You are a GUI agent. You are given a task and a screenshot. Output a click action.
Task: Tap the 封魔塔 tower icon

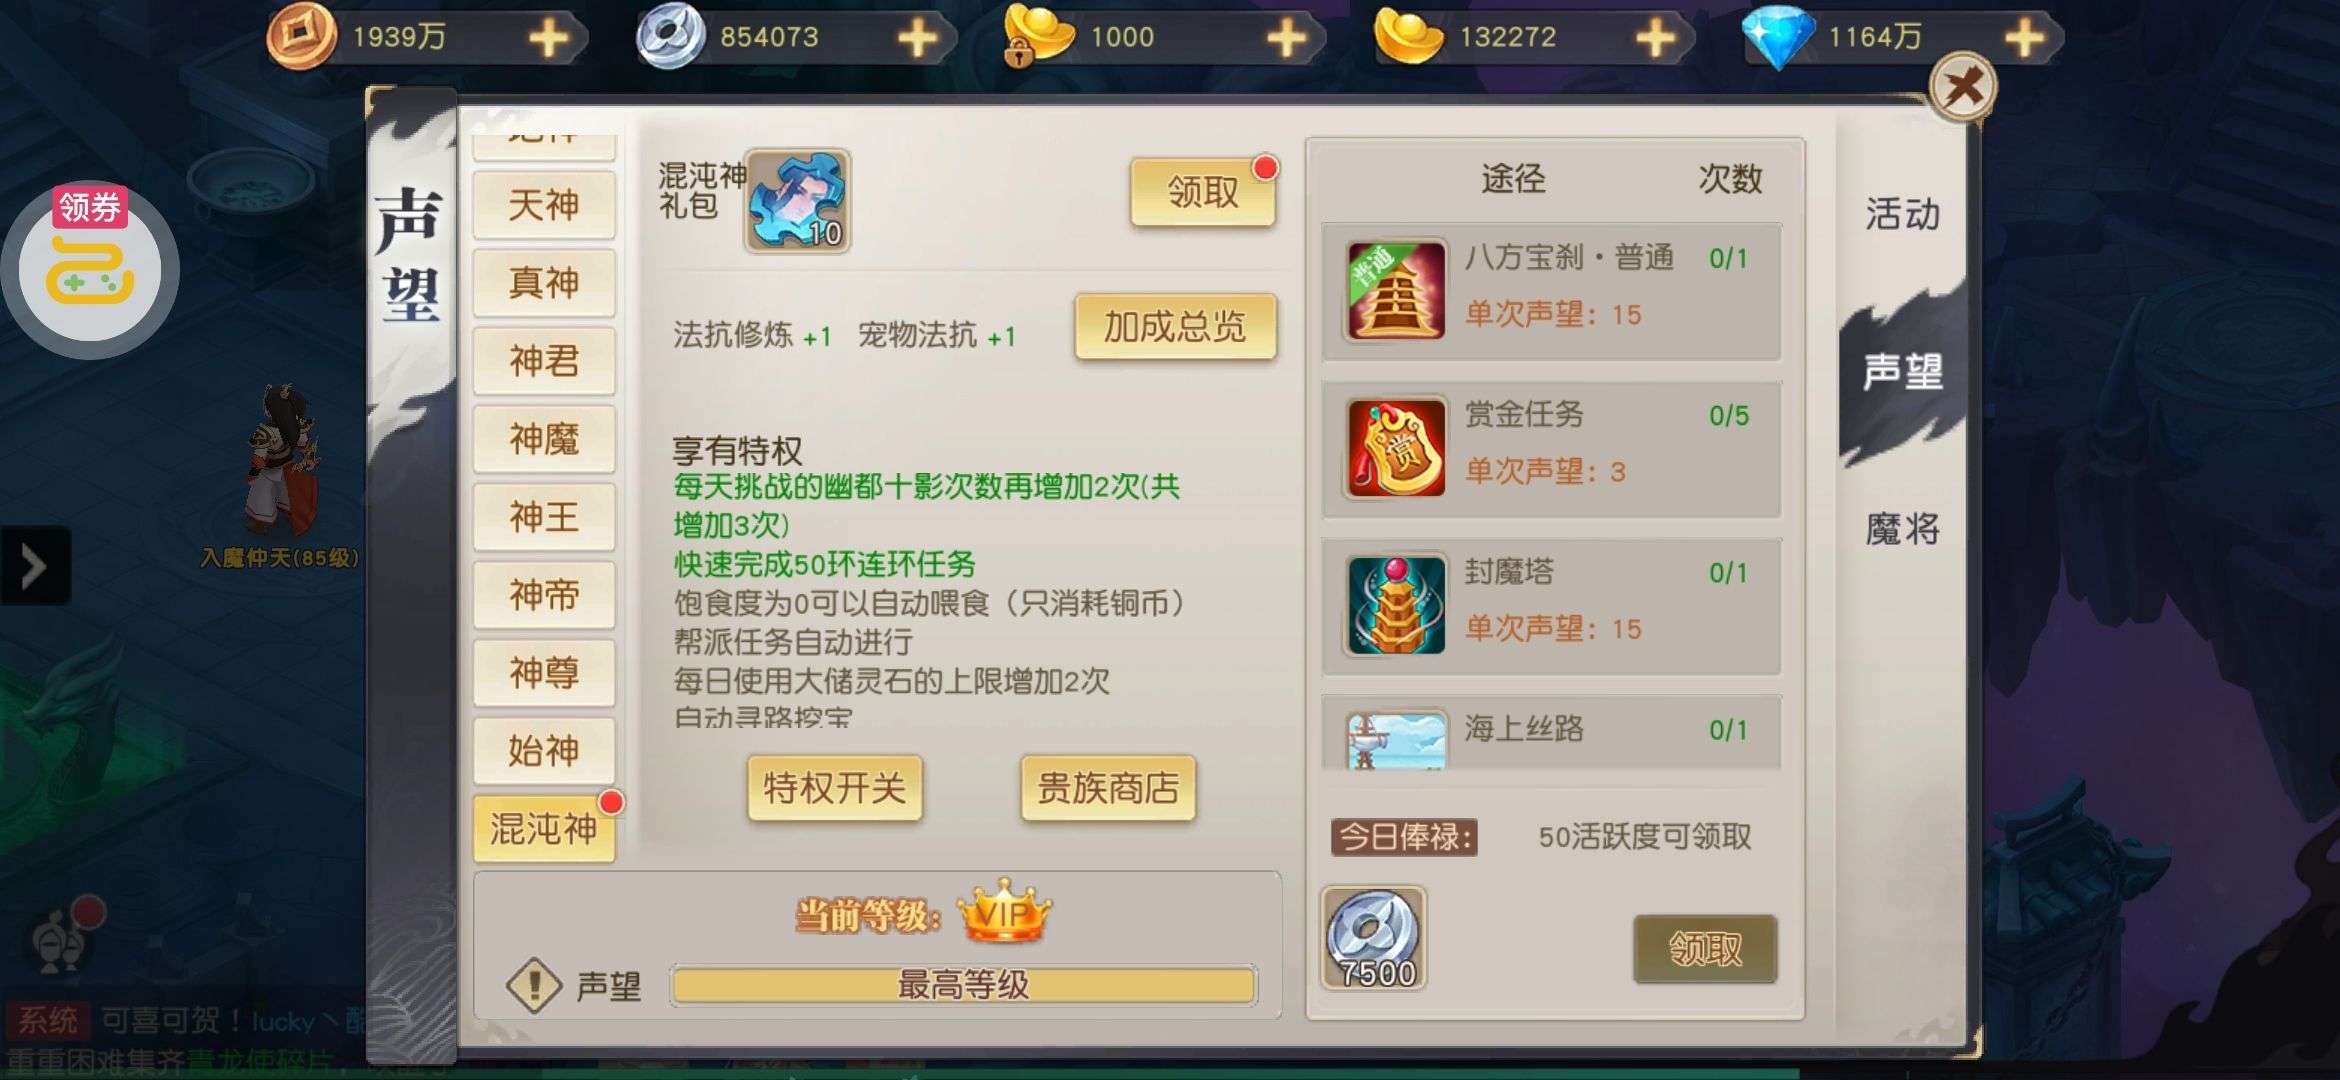coord(1396,605)
